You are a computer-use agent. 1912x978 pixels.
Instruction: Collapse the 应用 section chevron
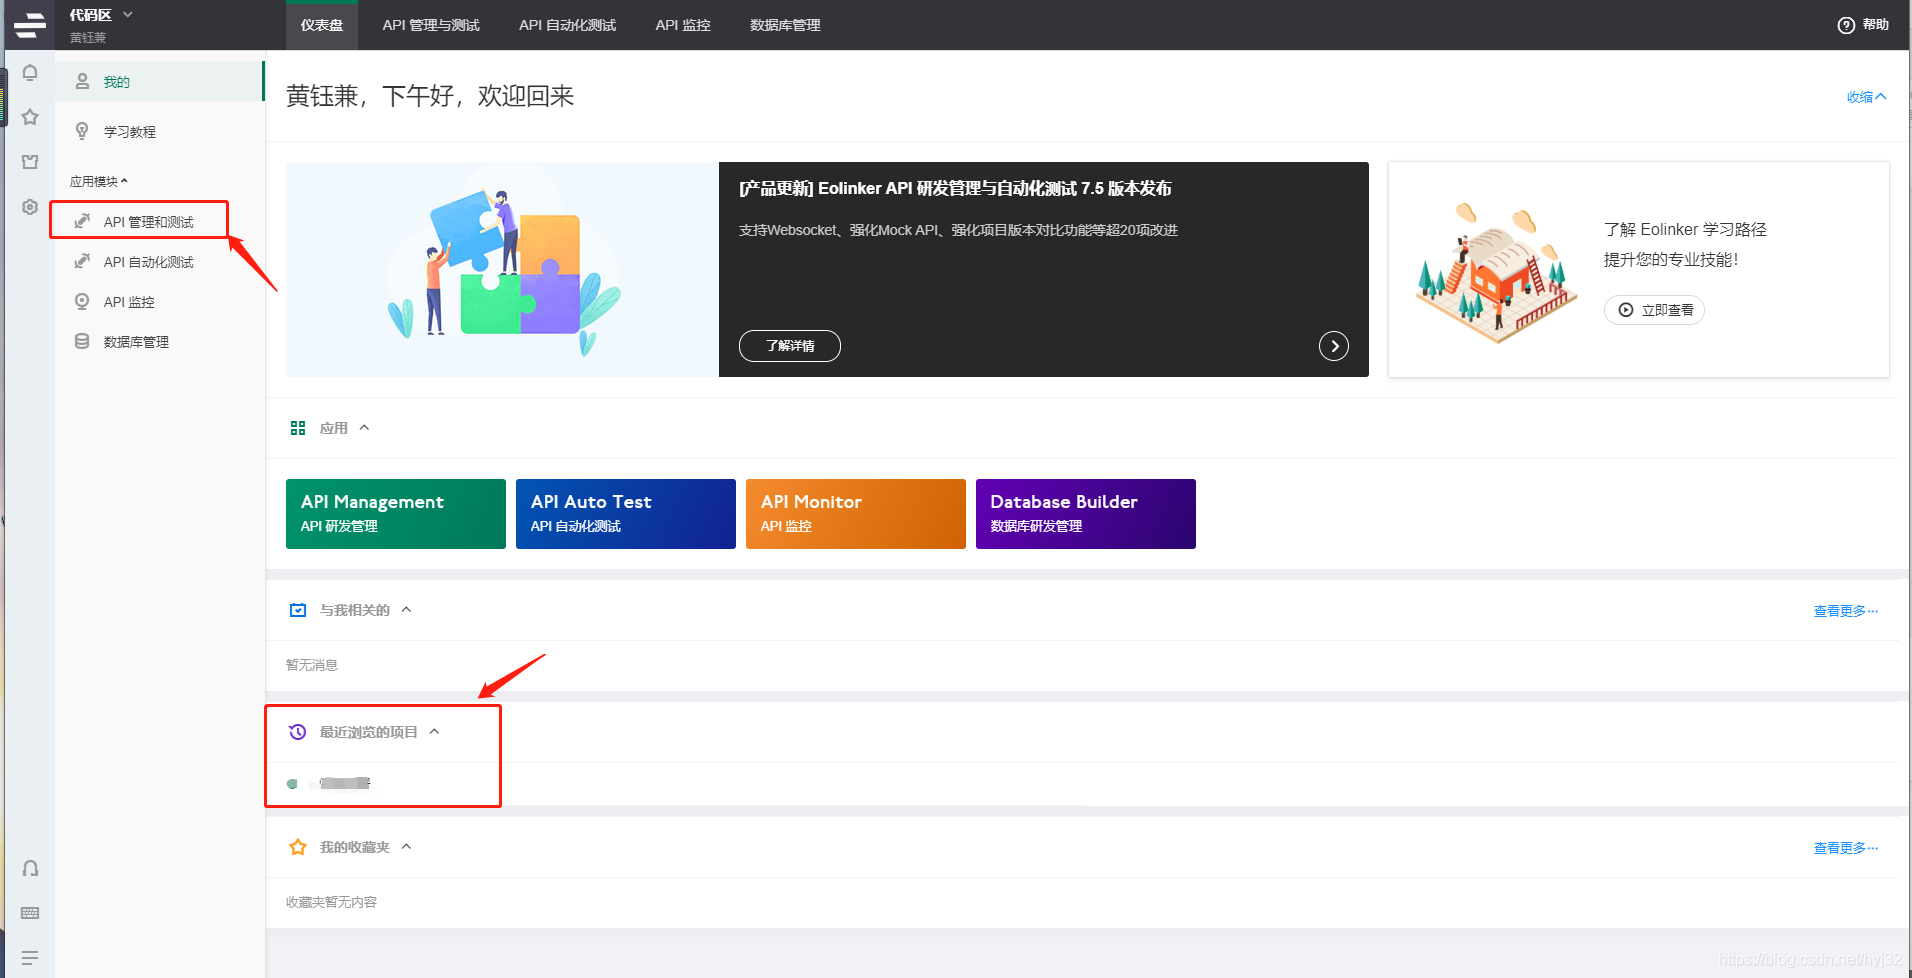[x=365, y=428]
